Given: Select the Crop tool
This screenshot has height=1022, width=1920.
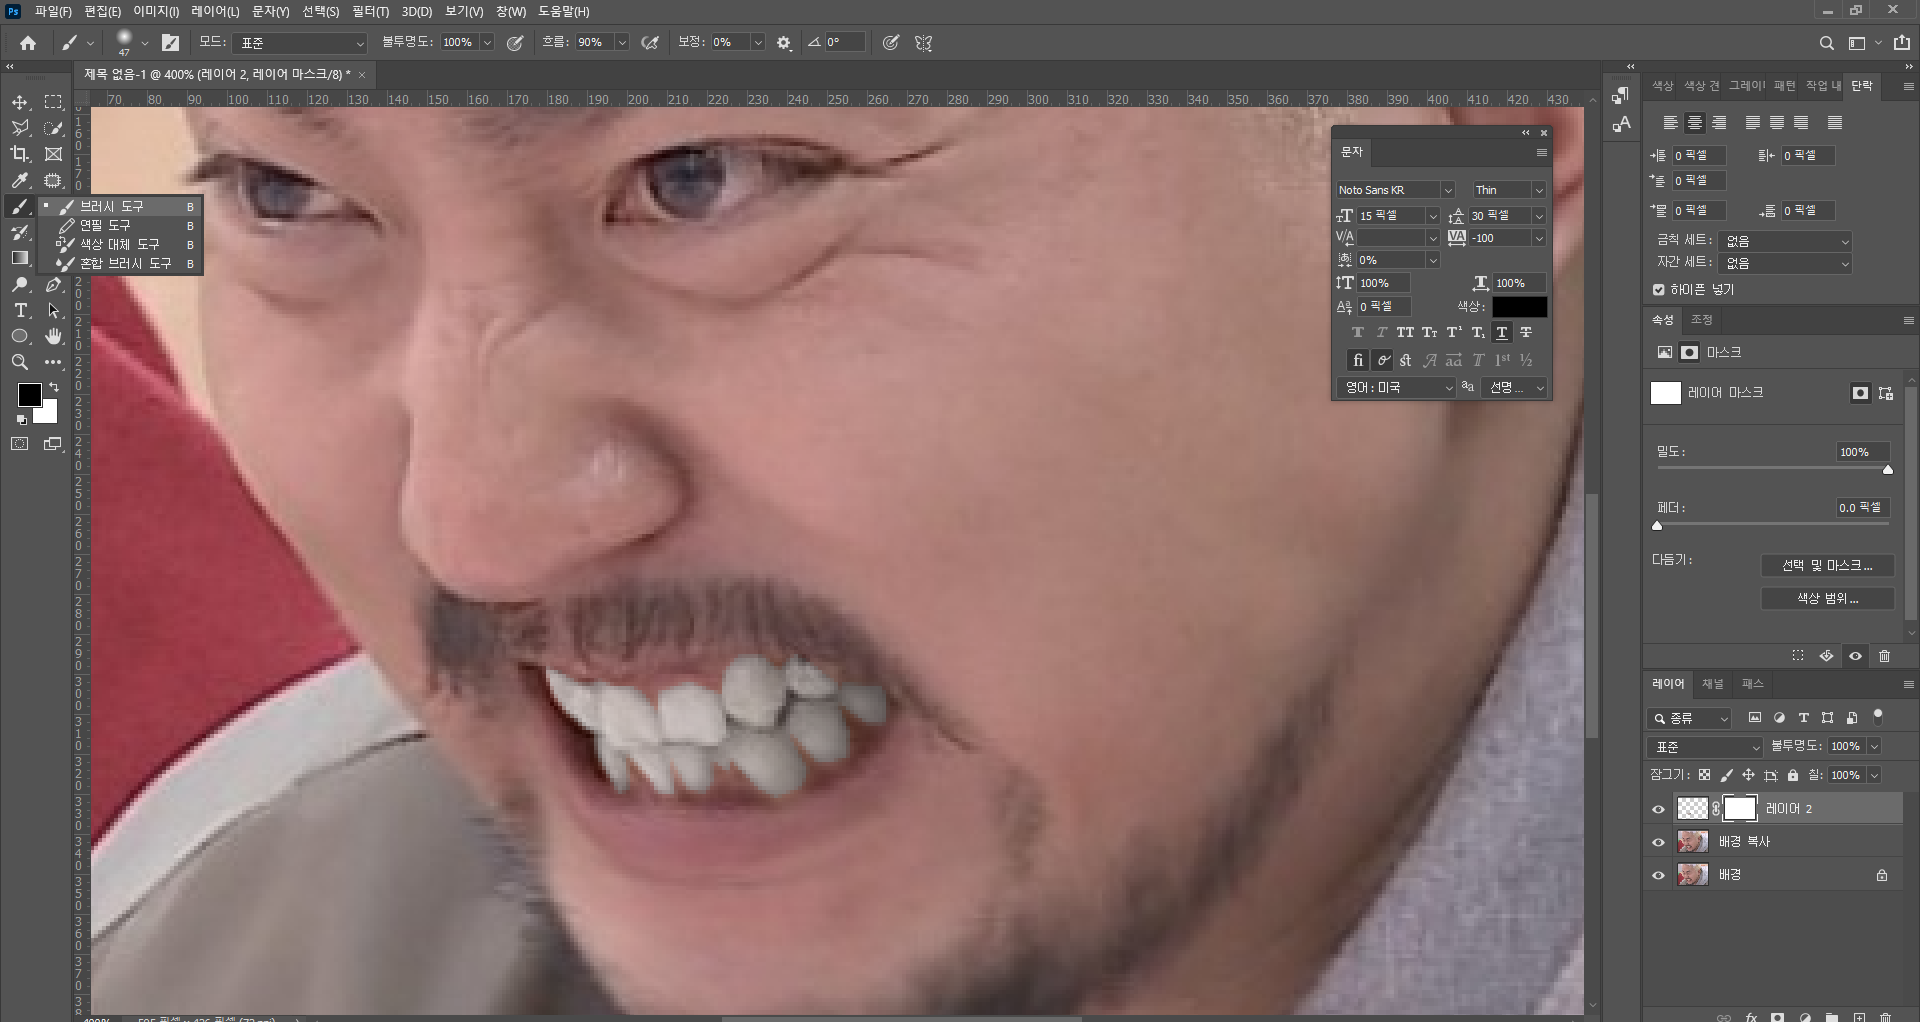Looking at the screenshot, I should pyautogui.click(x=20, y=154).
